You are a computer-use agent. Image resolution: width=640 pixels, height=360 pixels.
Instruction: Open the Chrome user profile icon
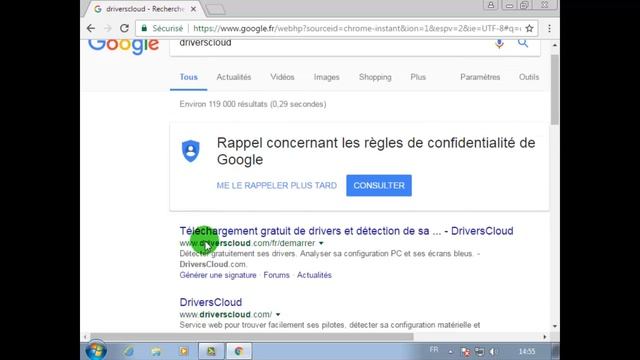(491, 5)
